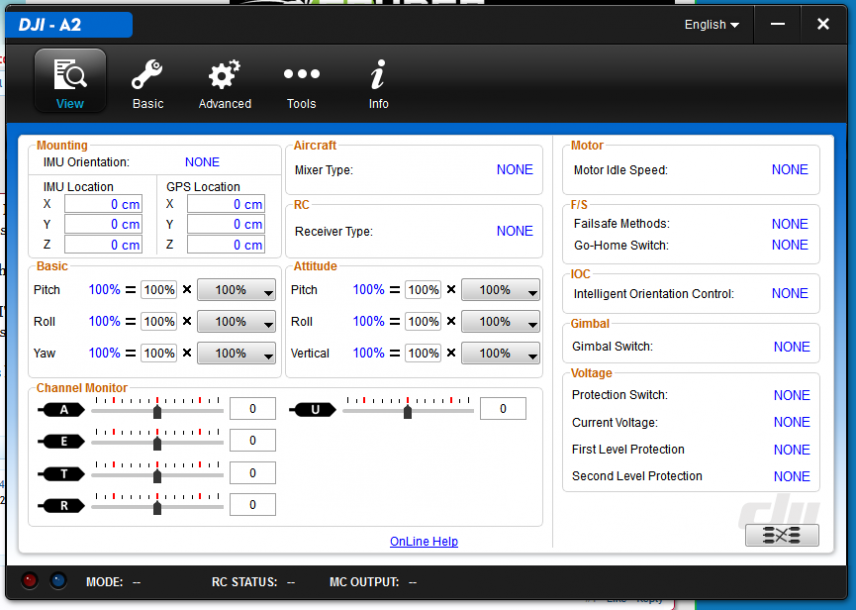Viewport: 856px width, 610px height.
Task: Click Mixer Type NONE value
Action: coord(514,170)
